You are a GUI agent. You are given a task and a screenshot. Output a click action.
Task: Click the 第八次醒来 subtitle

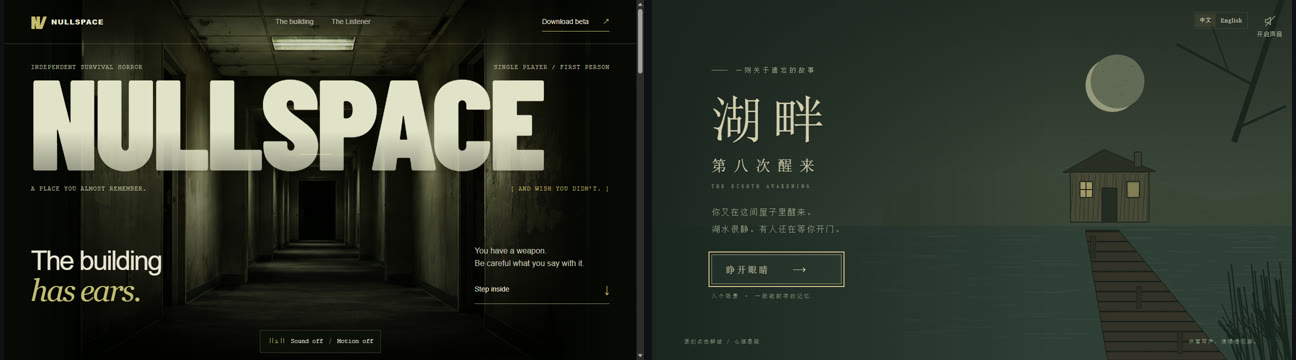coord(763,166)
